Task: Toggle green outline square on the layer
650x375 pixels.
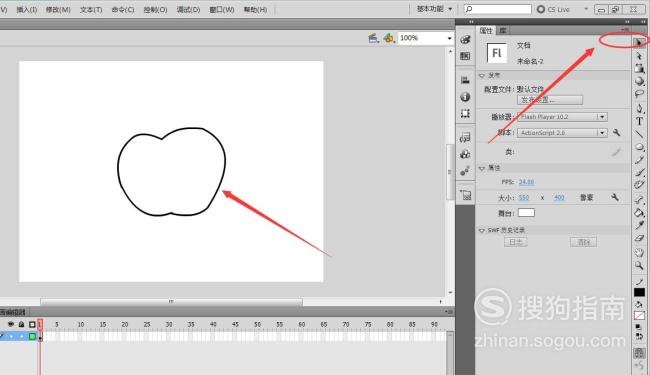Action: (32, 336)
